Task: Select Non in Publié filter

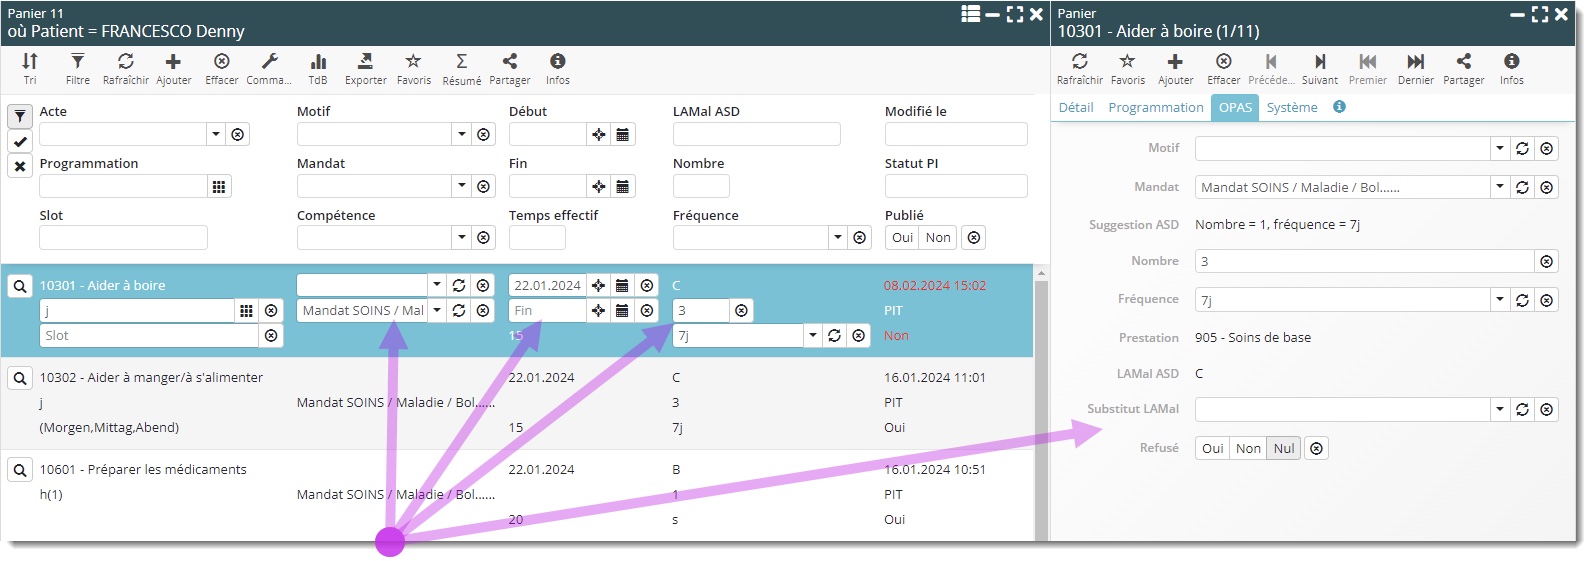Action: coord(937,238)
